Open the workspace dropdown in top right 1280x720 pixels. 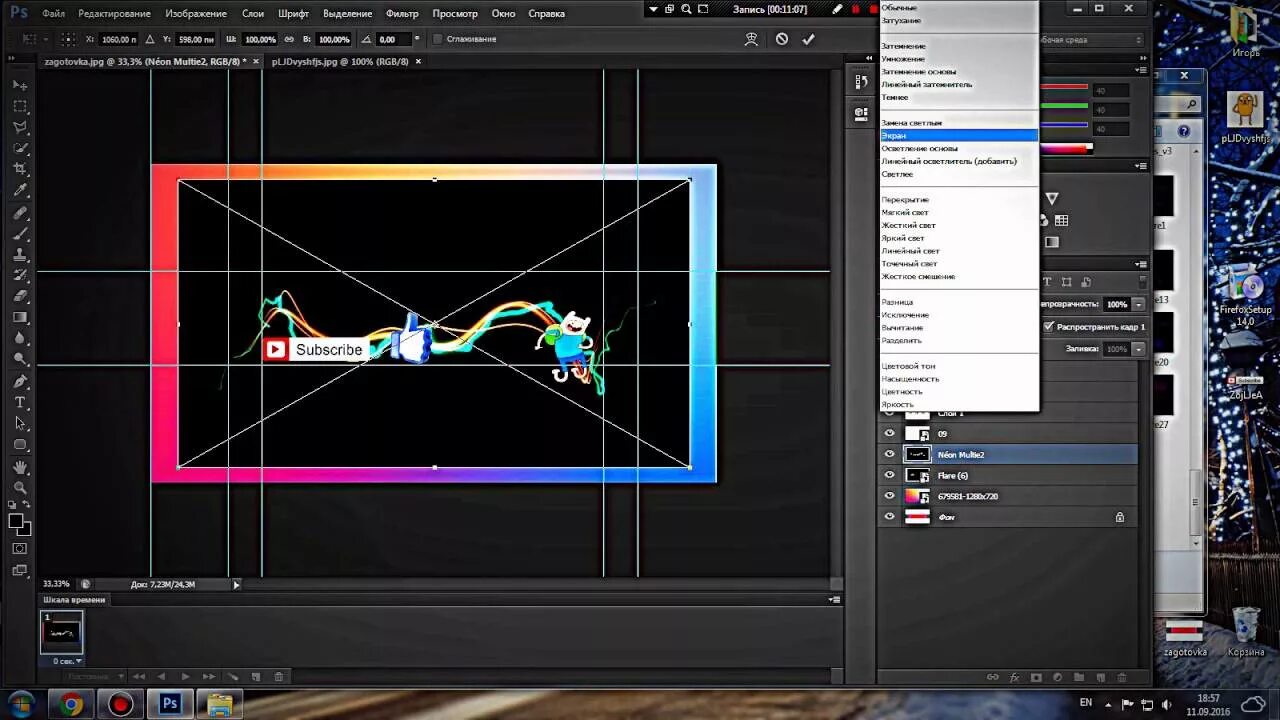(1090, 40)
